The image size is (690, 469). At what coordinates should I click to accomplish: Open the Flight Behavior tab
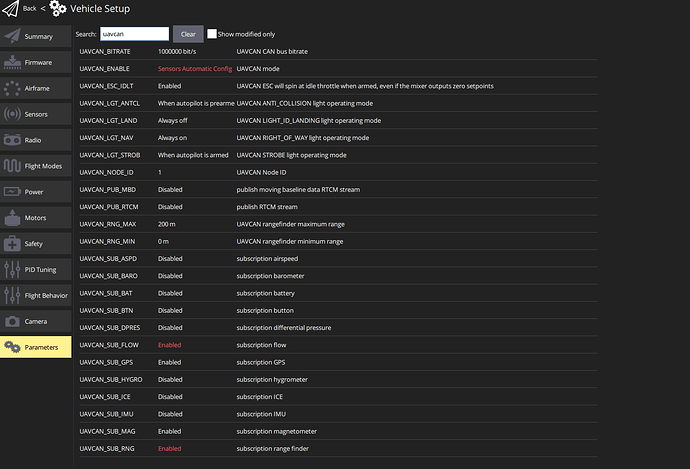pyautogui.click(x=36, y=296)
